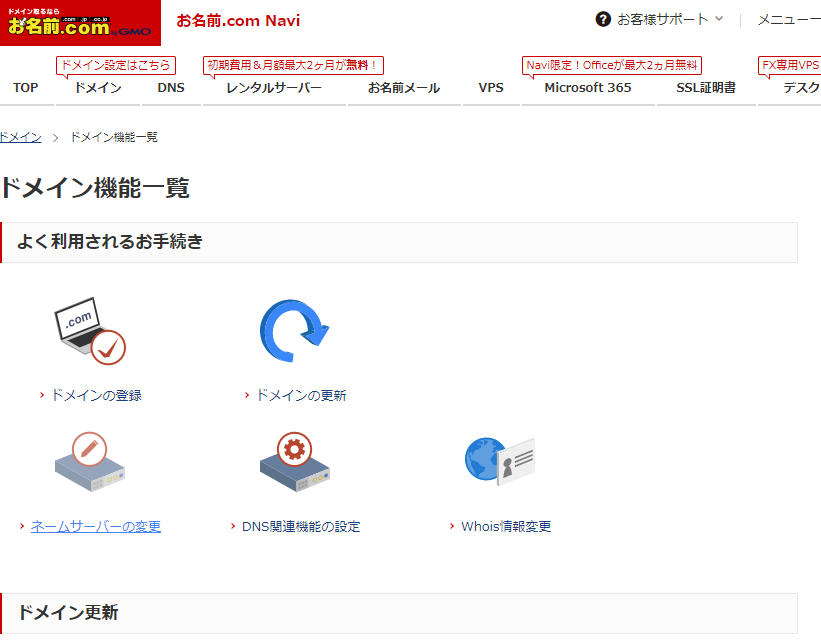The image size is (821, 640).
Task: Click the laptop .com domain registration icon
Action: (90, 331)
